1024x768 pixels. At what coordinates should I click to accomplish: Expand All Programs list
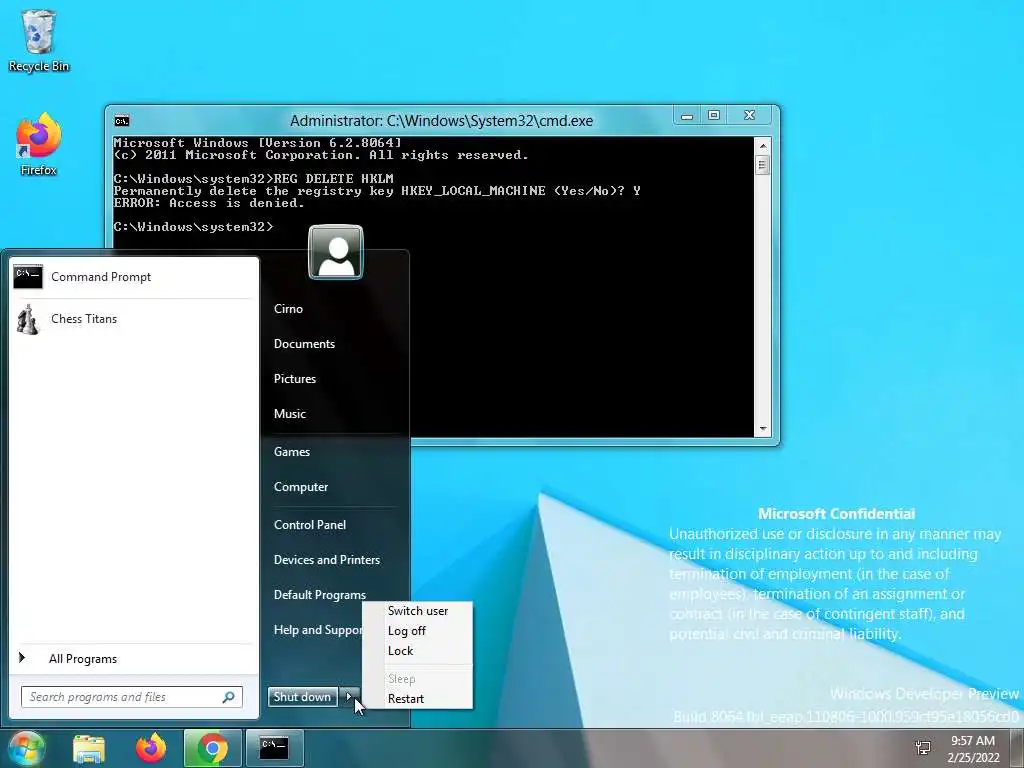133,658
